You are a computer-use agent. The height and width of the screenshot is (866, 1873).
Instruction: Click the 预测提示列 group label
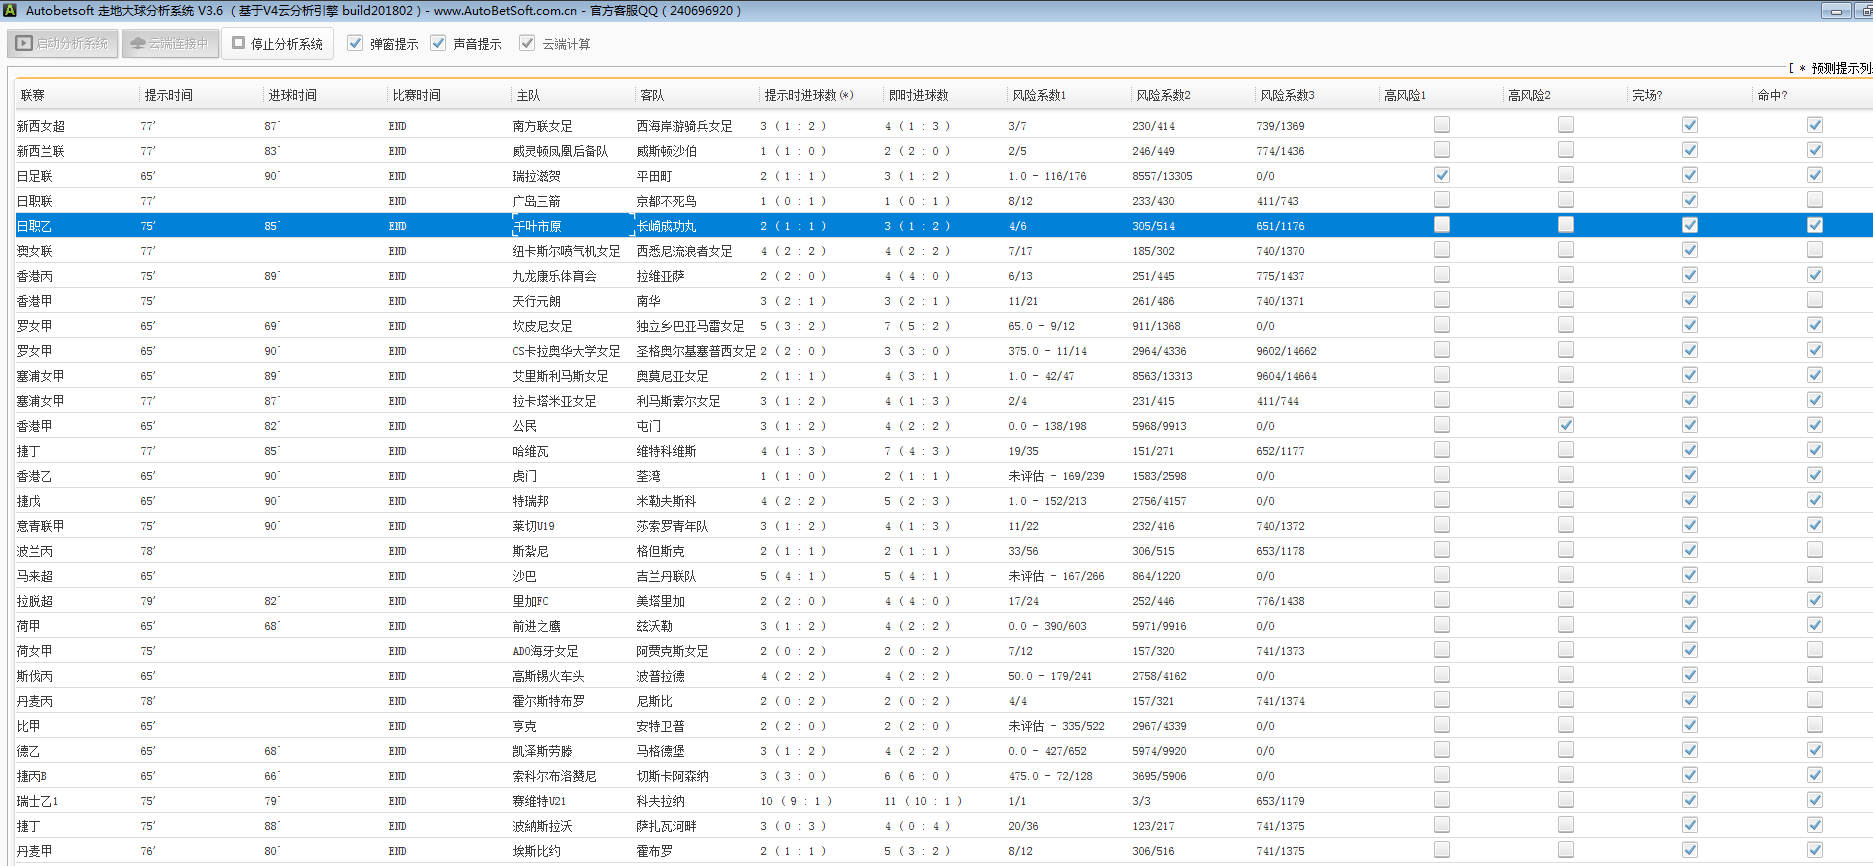click(x=1840, y=68)
